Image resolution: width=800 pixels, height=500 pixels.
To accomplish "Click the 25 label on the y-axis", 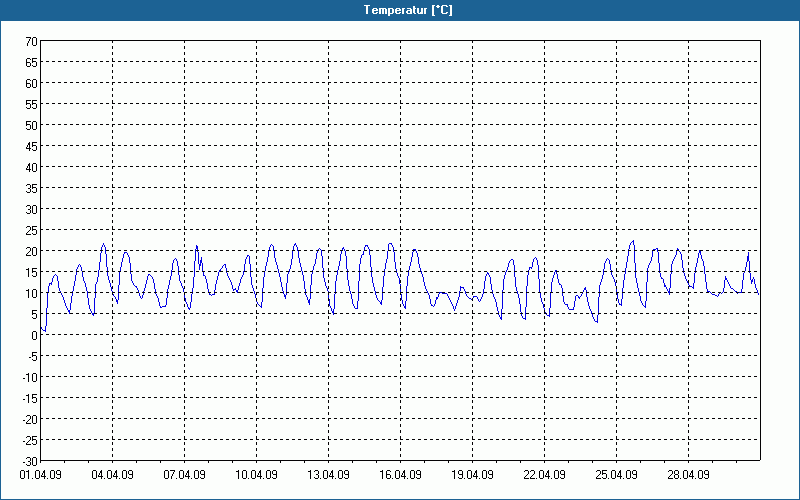I will coord(32,231).
